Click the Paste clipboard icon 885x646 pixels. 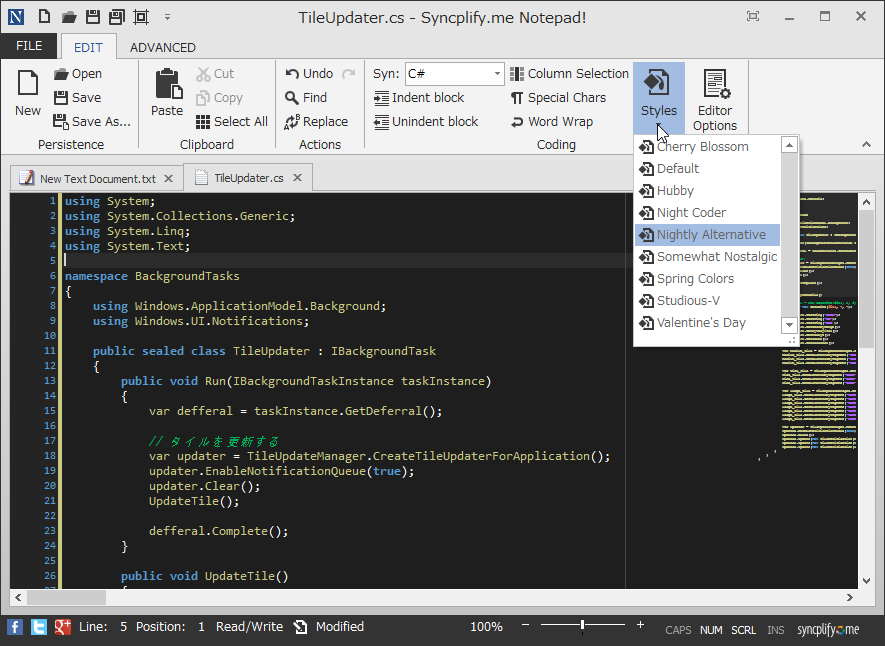(x=167, y=93)
